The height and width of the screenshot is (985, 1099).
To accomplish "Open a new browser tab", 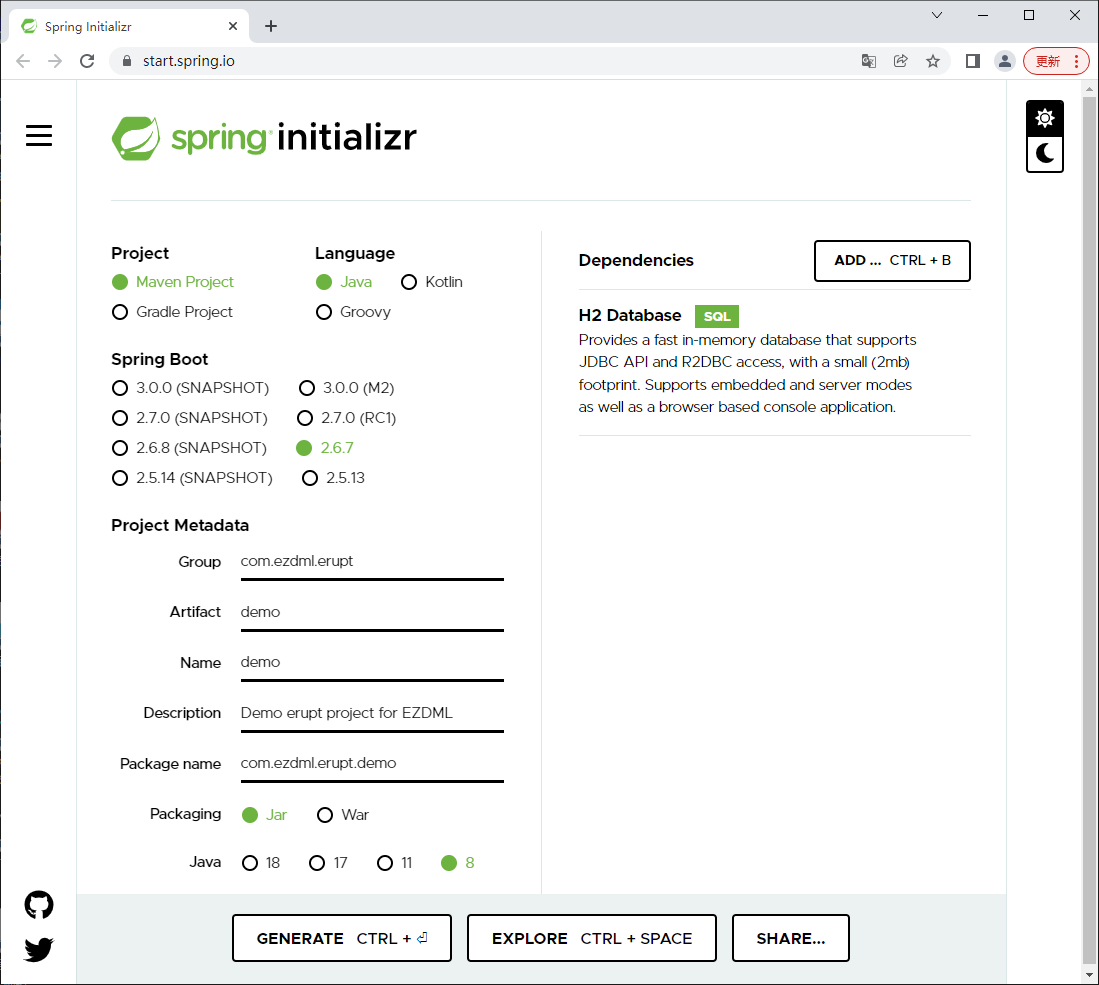I will click(271, 27).
